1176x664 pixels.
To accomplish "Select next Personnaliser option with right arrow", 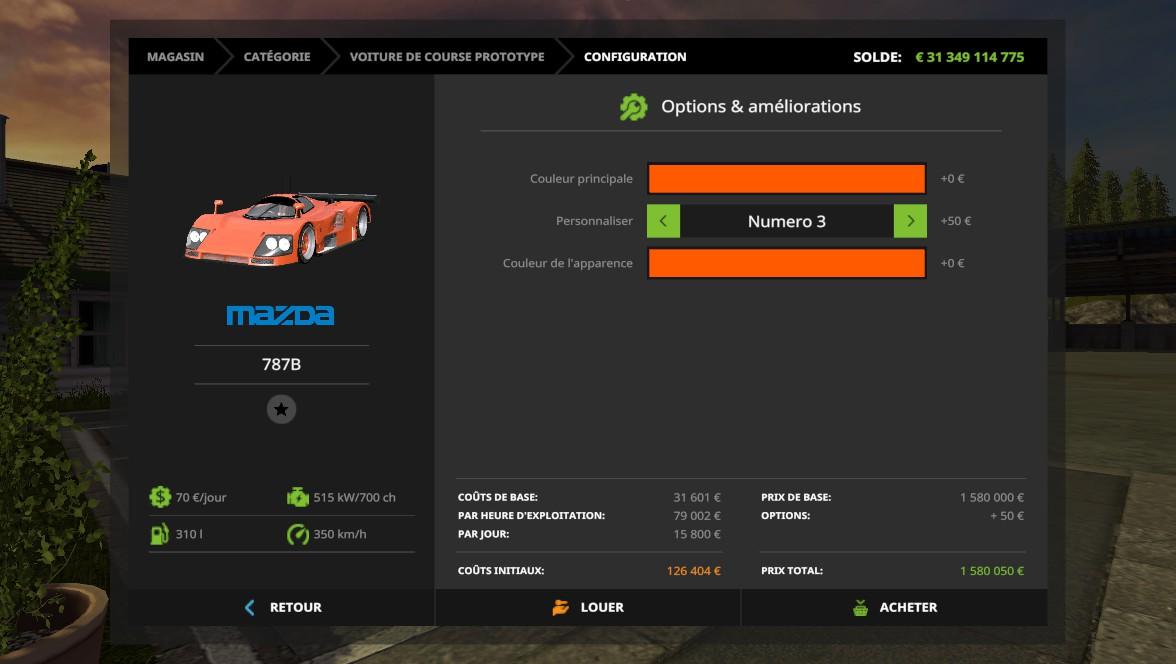I will (910, 221).
